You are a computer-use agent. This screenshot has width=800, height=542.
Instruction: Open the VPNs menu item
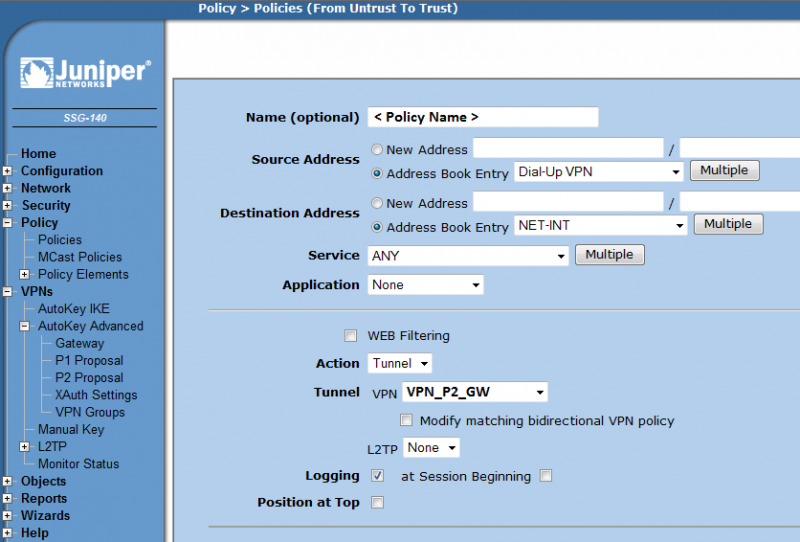coord(37,291)
